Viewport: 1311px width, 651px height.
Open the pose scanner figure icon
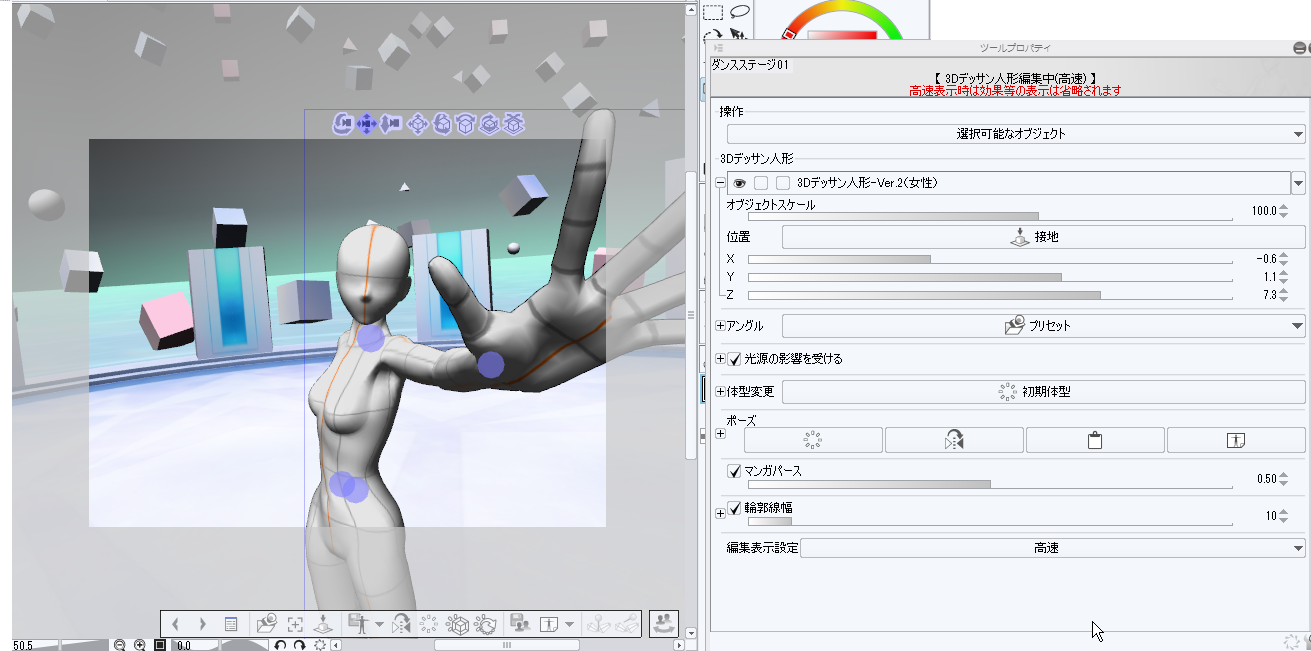(x=548, y=623)
